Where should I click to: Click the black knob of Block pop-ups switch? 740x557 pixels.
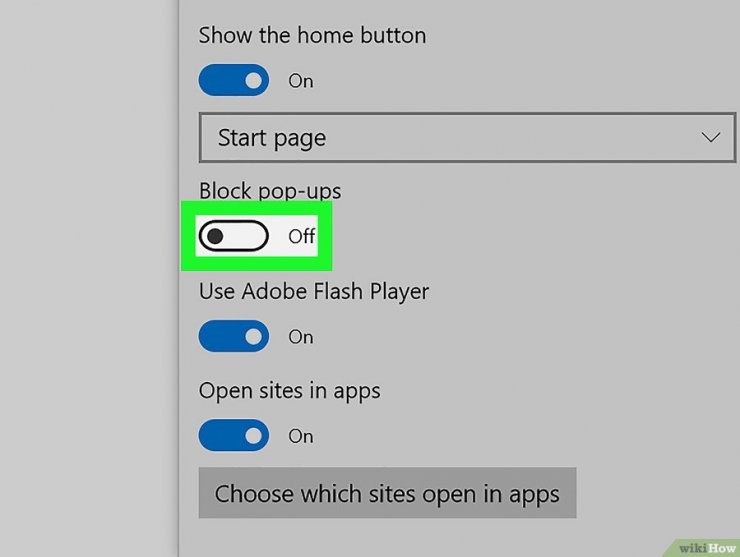[215, 236]
